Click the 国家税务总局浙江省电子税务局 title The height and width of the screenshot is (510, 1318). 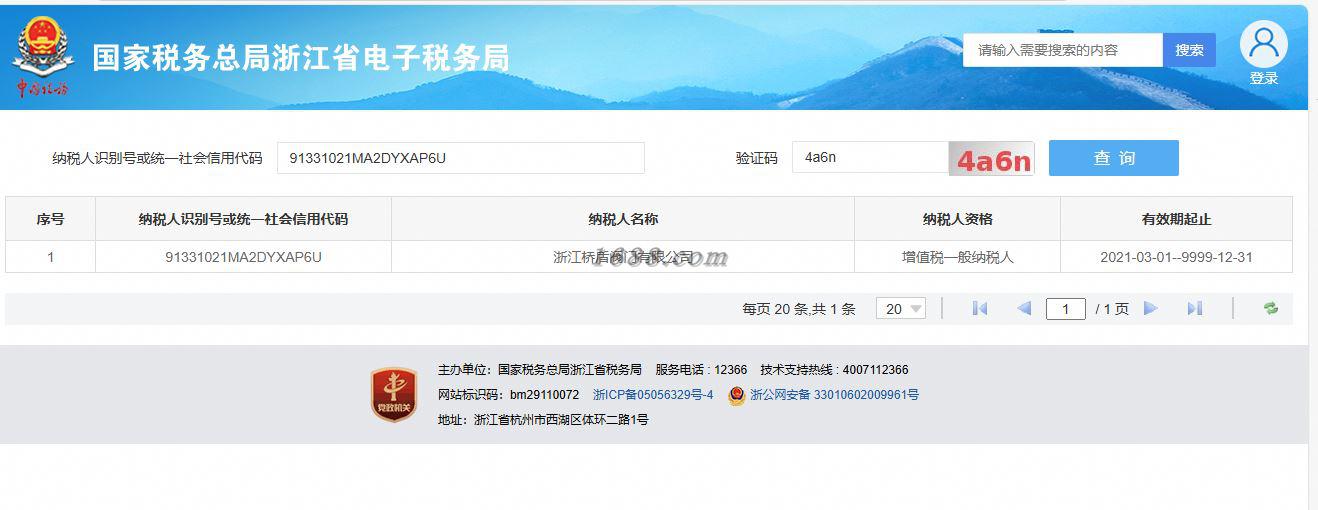coord(301,58)
